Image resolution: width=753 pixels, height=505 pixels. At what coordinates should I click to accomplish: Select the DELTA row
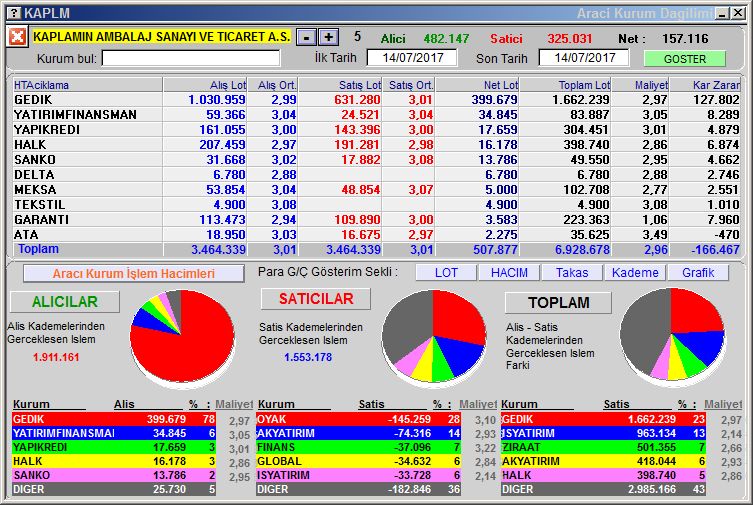point(376,175)
